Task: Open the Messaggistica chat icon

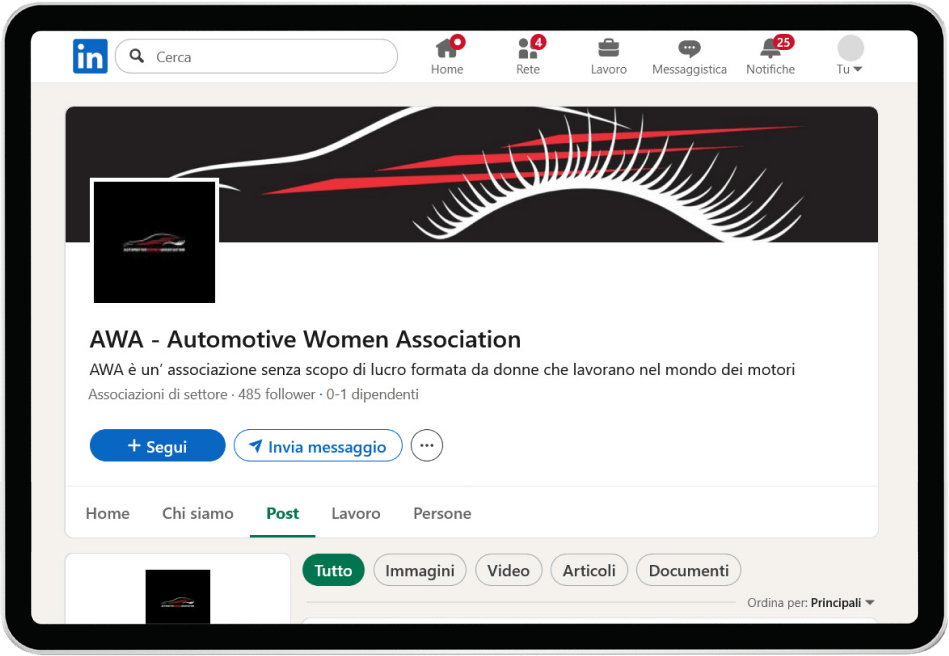Action: 689,49
